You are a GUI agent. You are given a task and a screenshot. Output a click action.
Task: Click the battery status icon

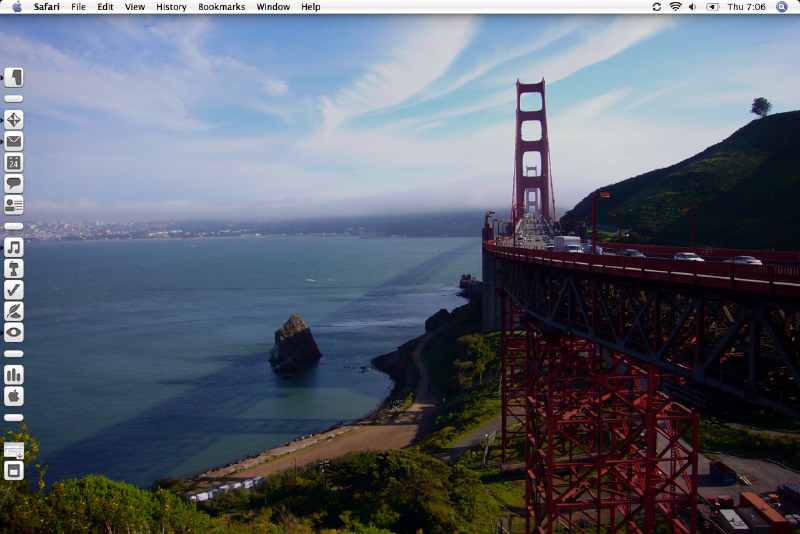(712, 7)
